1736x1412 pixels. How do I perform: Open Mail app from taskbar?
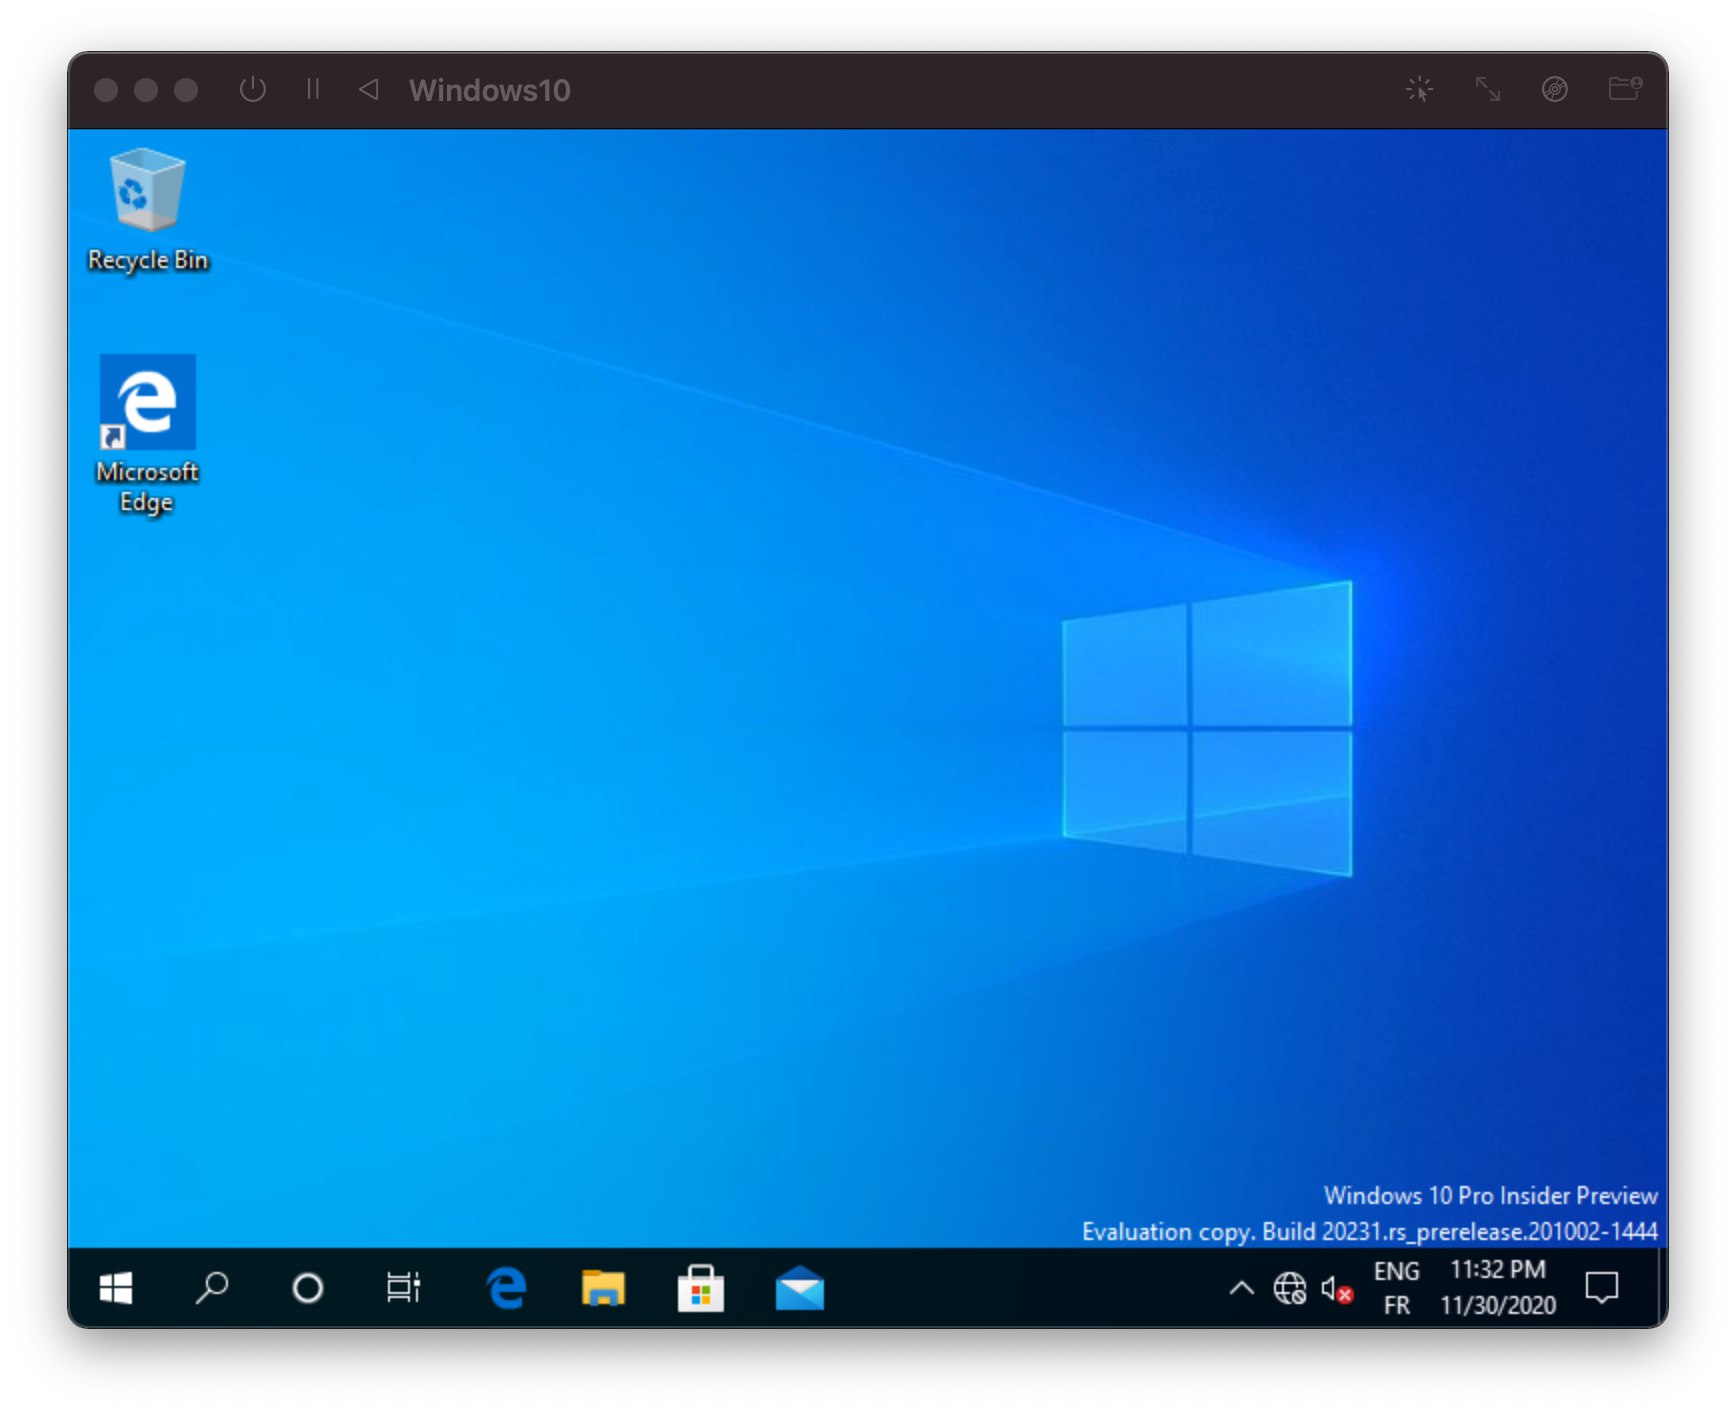click(x=799, y=1288)
